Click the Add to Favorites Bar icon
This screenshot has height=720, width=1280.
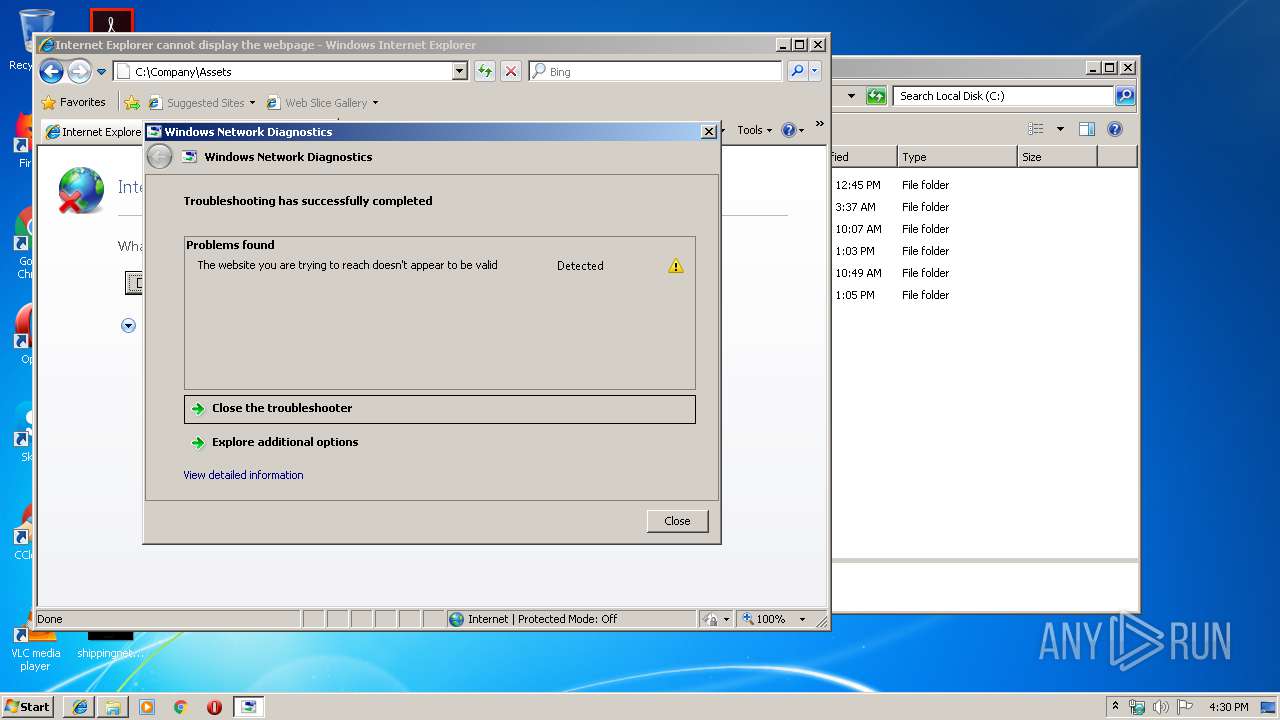click(132, 102)
